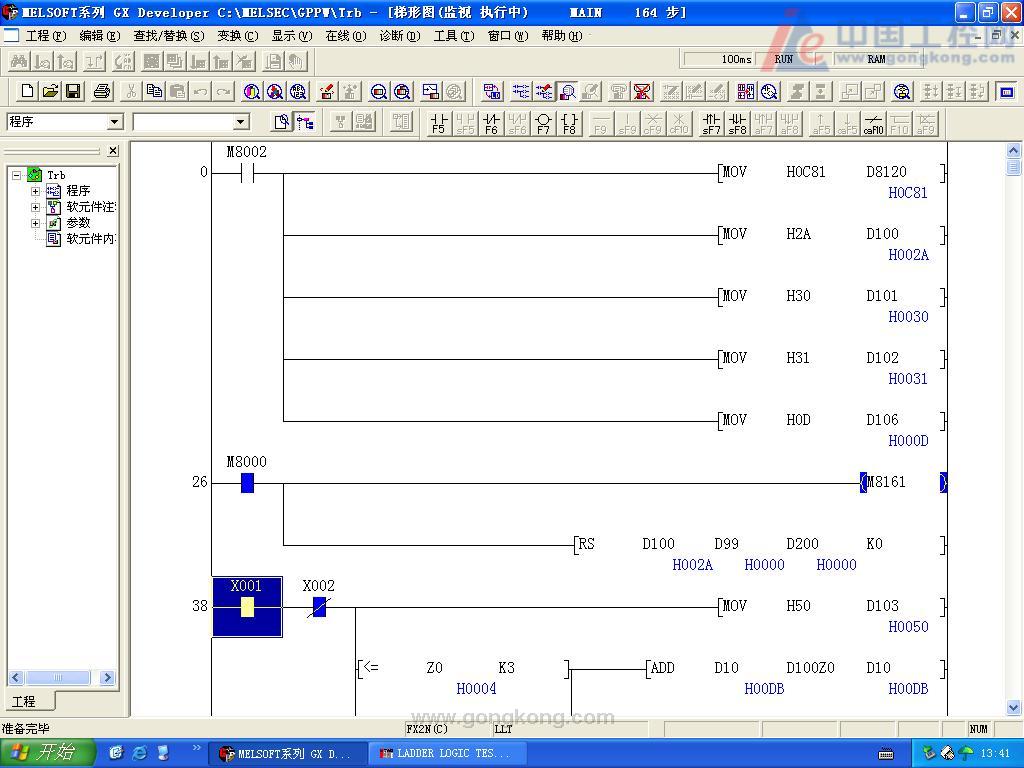The image size is (1024, 768).
Task: Click the New project icon
Action: pyautogui.click(x=27, y=92)
